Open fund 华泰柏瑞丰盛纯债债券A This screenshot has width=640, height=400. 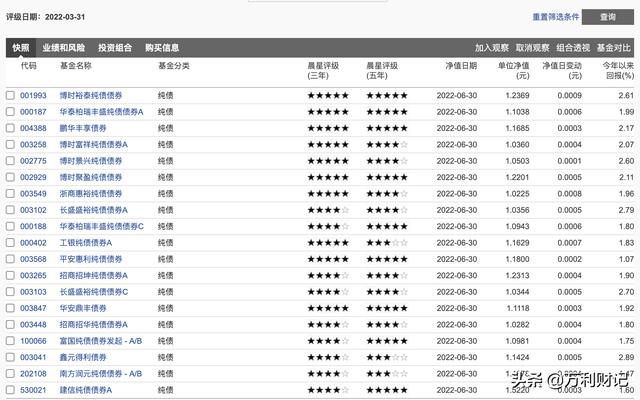102,112
